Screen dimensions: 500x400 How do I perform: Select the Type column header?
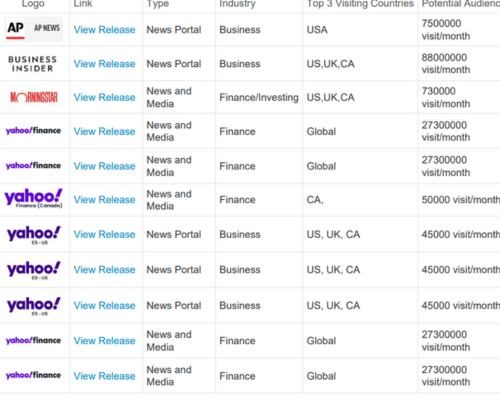coord(158,4)
